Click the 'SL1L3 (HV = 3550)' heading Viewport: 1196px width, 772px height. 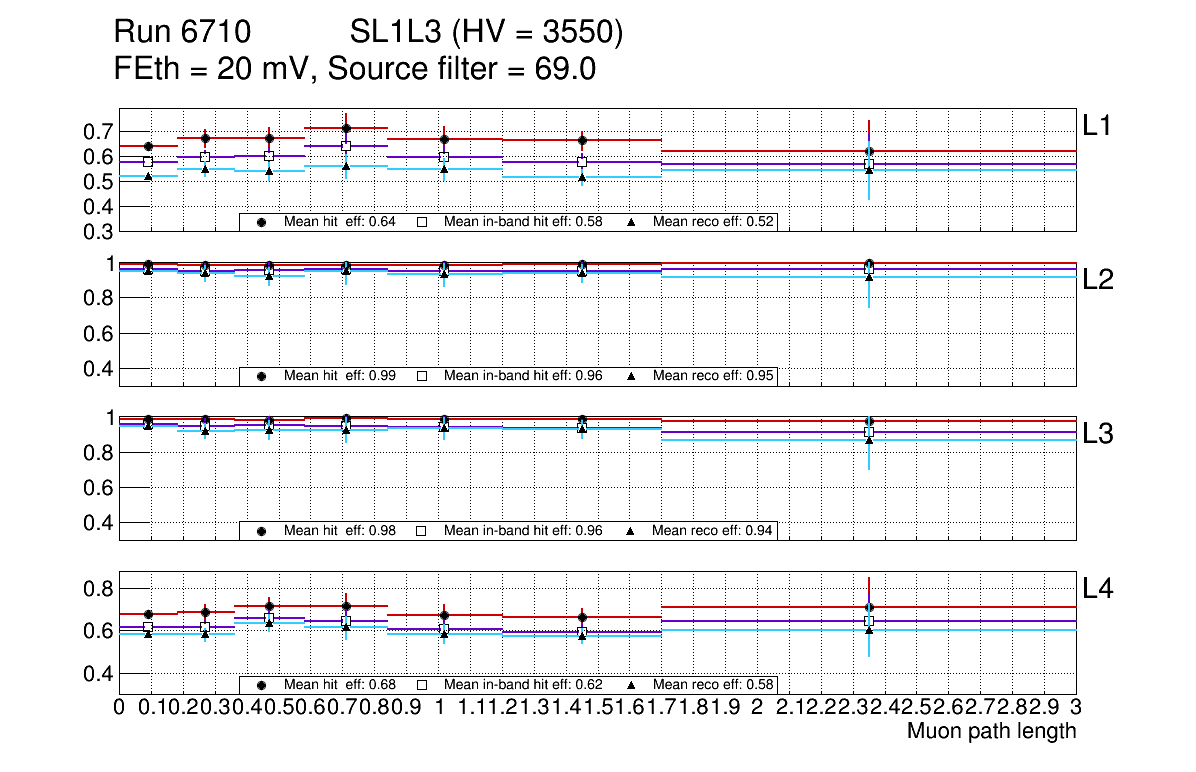(486, 33)
